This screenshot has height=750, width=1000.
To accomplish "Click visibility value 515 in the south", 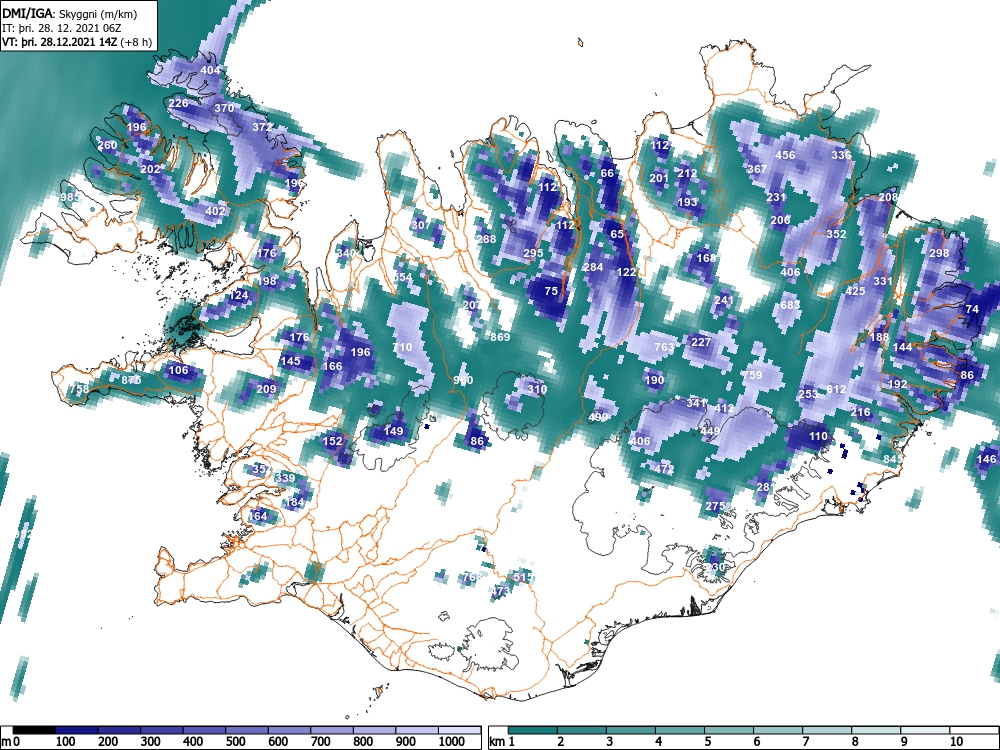I will point(523,577).
